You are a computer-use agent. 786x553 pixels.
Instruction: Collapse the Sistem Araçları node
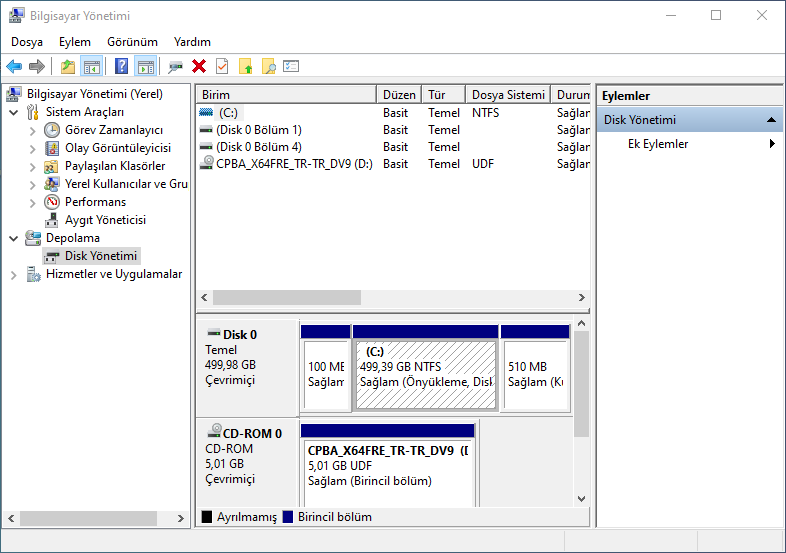click(14, 112)
